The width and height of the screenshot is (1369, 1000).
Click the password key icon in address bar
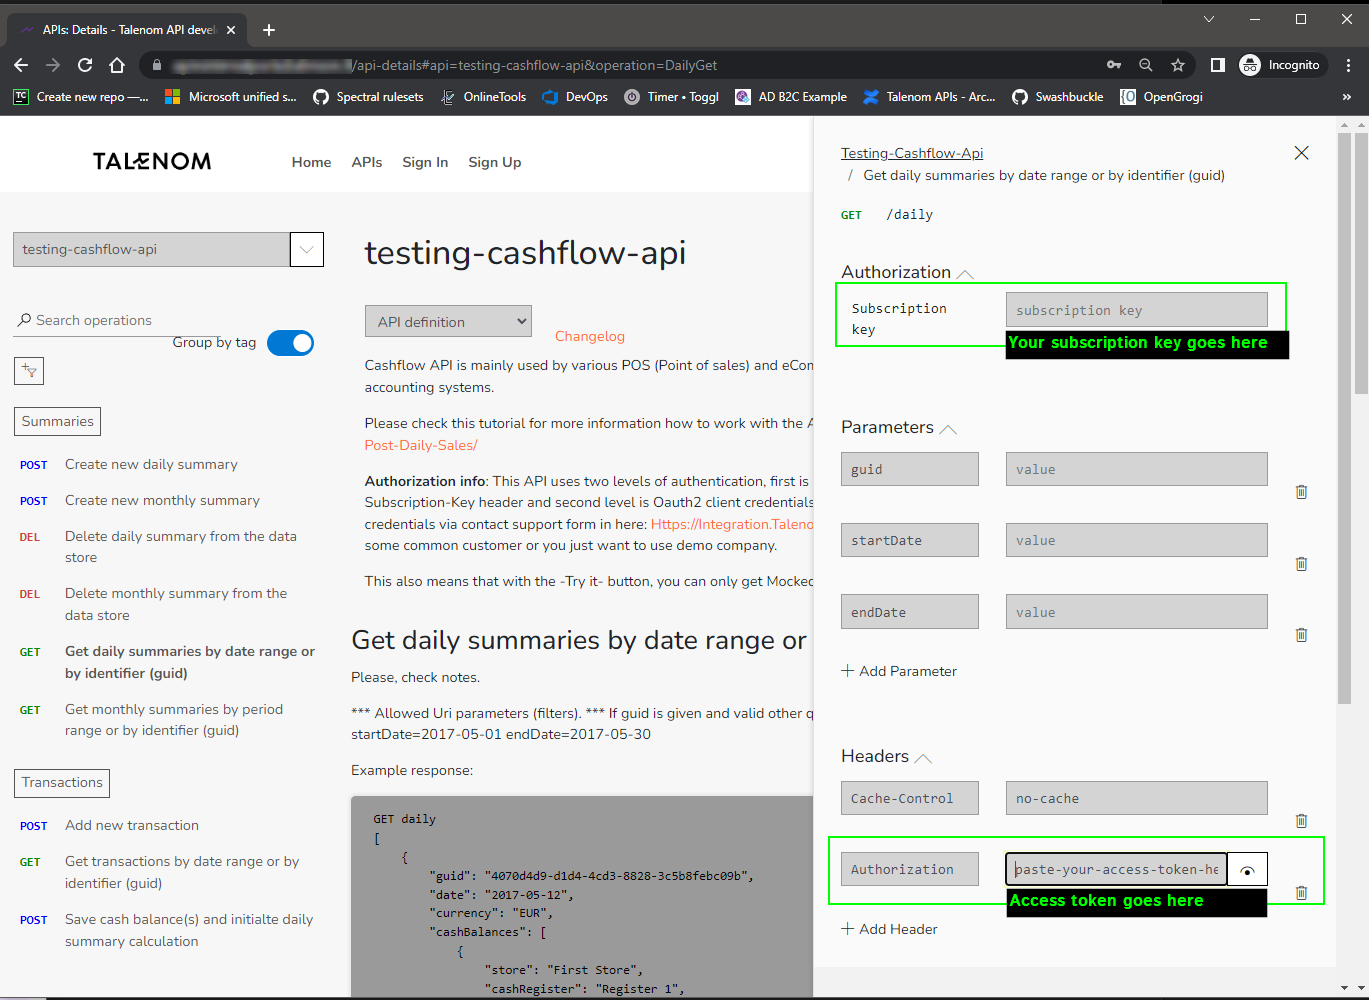tap(1114, 65)
